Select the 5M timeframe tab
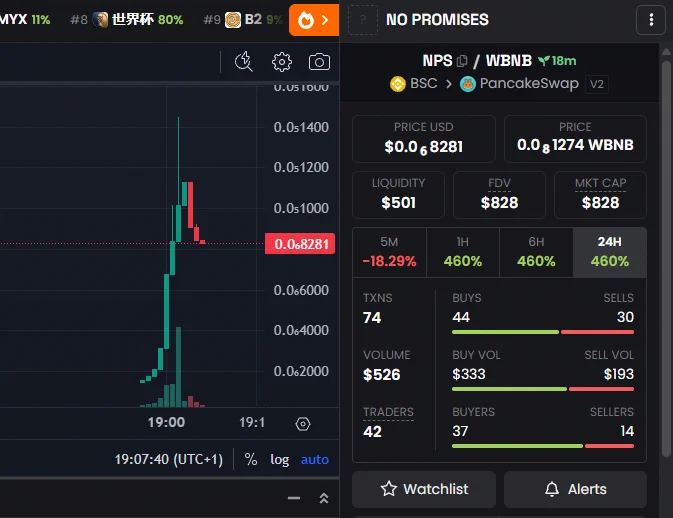673x518 pixels. point(389,252)
